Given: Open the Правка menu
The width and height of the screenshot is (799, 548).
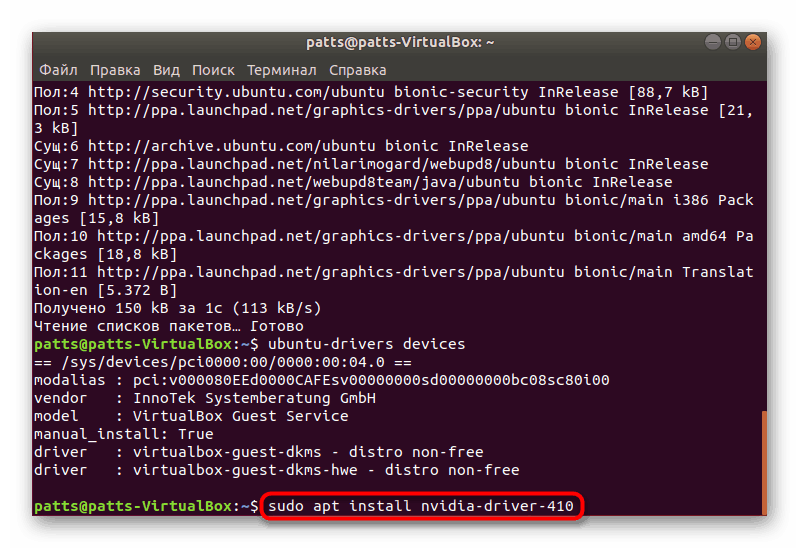Looking at the screenshot, I should (x=115, y=70).
